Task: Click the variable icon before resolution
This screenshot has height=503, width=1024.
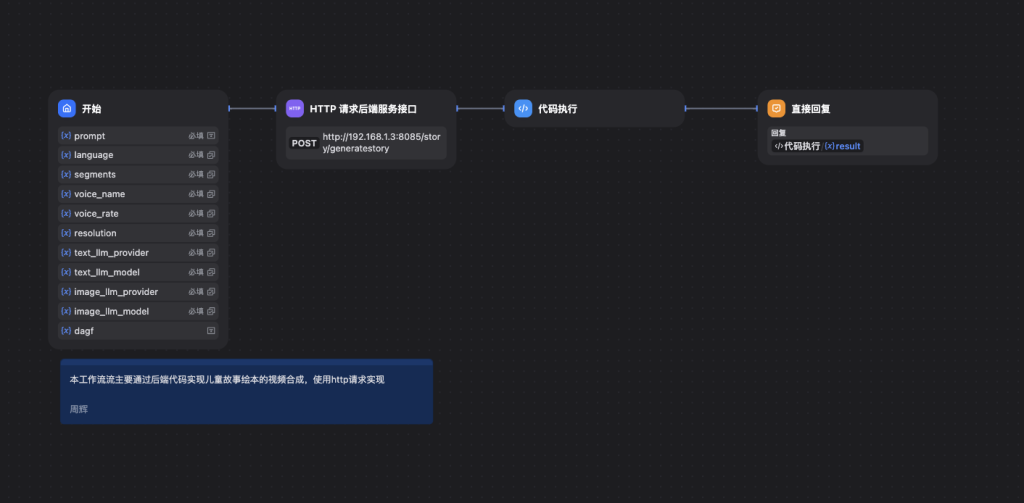Action: coord(66,233)
